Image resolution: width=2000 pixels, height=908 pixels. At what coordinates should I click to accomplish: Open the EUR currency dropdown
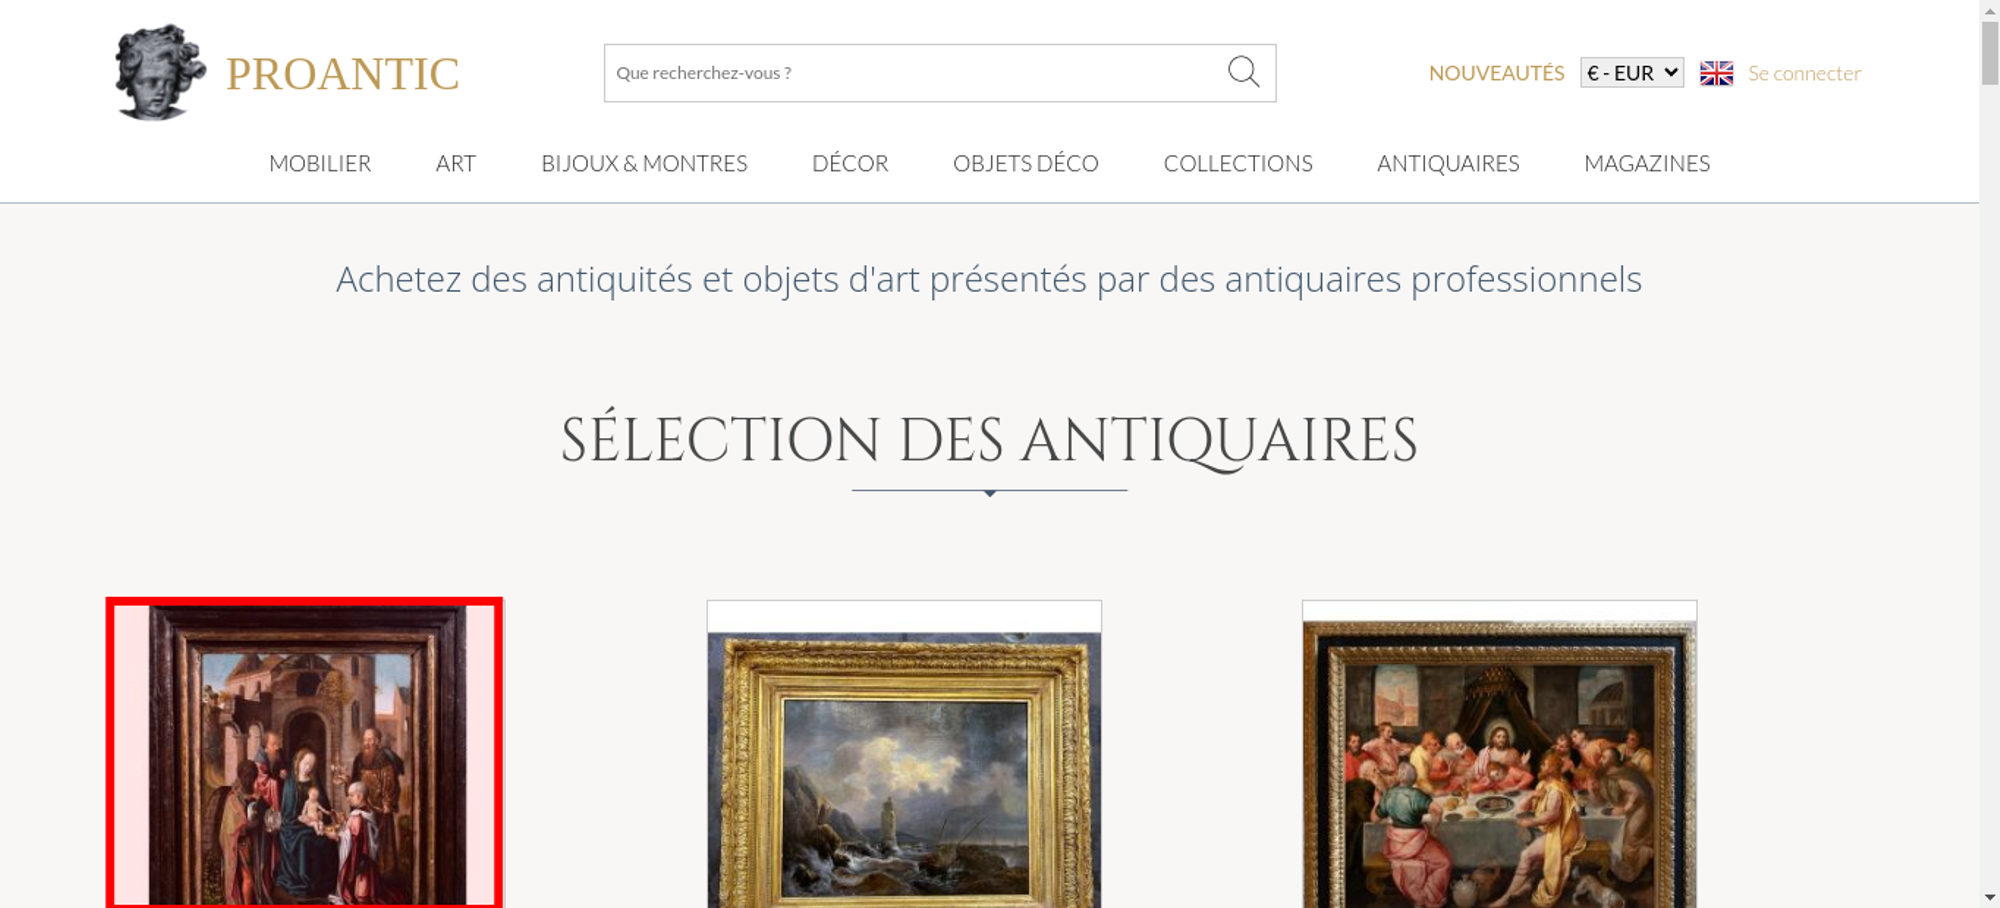click(1632, 73)
